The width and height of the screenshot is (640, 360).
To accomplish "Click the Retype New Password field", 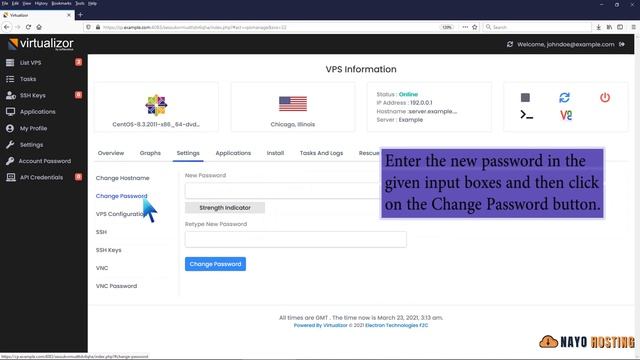I will 296,239.
